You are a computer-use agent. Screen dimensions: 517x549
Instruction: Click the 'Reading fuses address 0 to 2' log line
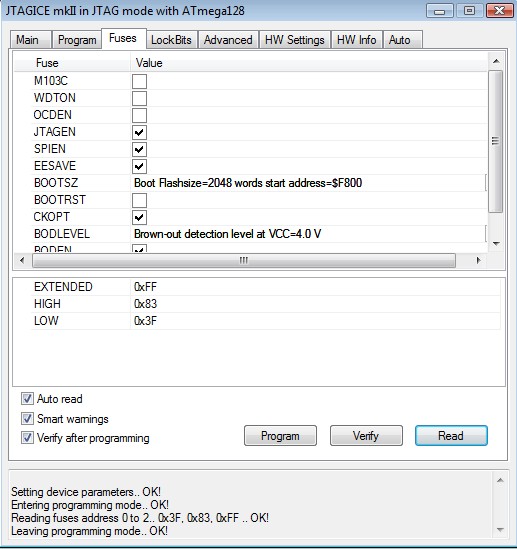pyautogui.click(x=140, y=518)
